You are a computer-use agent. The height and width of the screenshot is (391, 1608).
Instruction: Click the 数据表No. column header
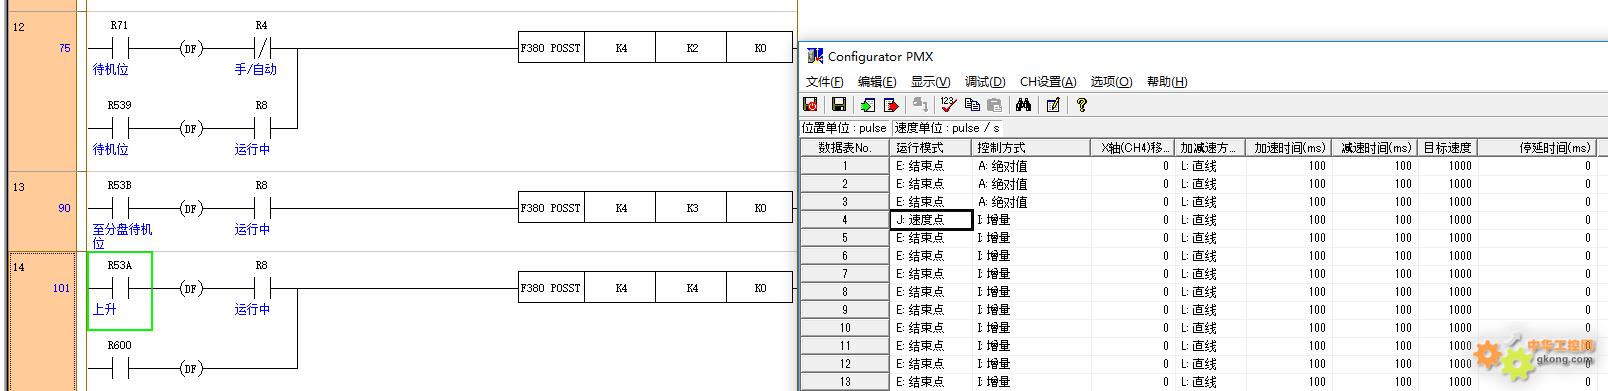coord(845,148)
